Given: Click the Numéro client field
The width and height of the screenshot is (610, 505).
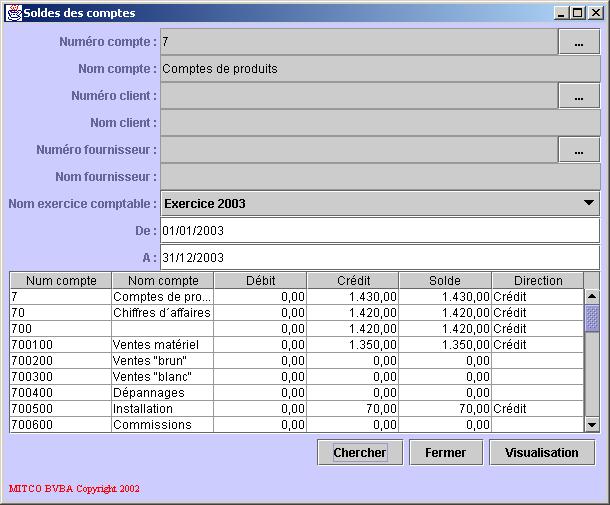Looking at the screenshot, I should (359, 96).
